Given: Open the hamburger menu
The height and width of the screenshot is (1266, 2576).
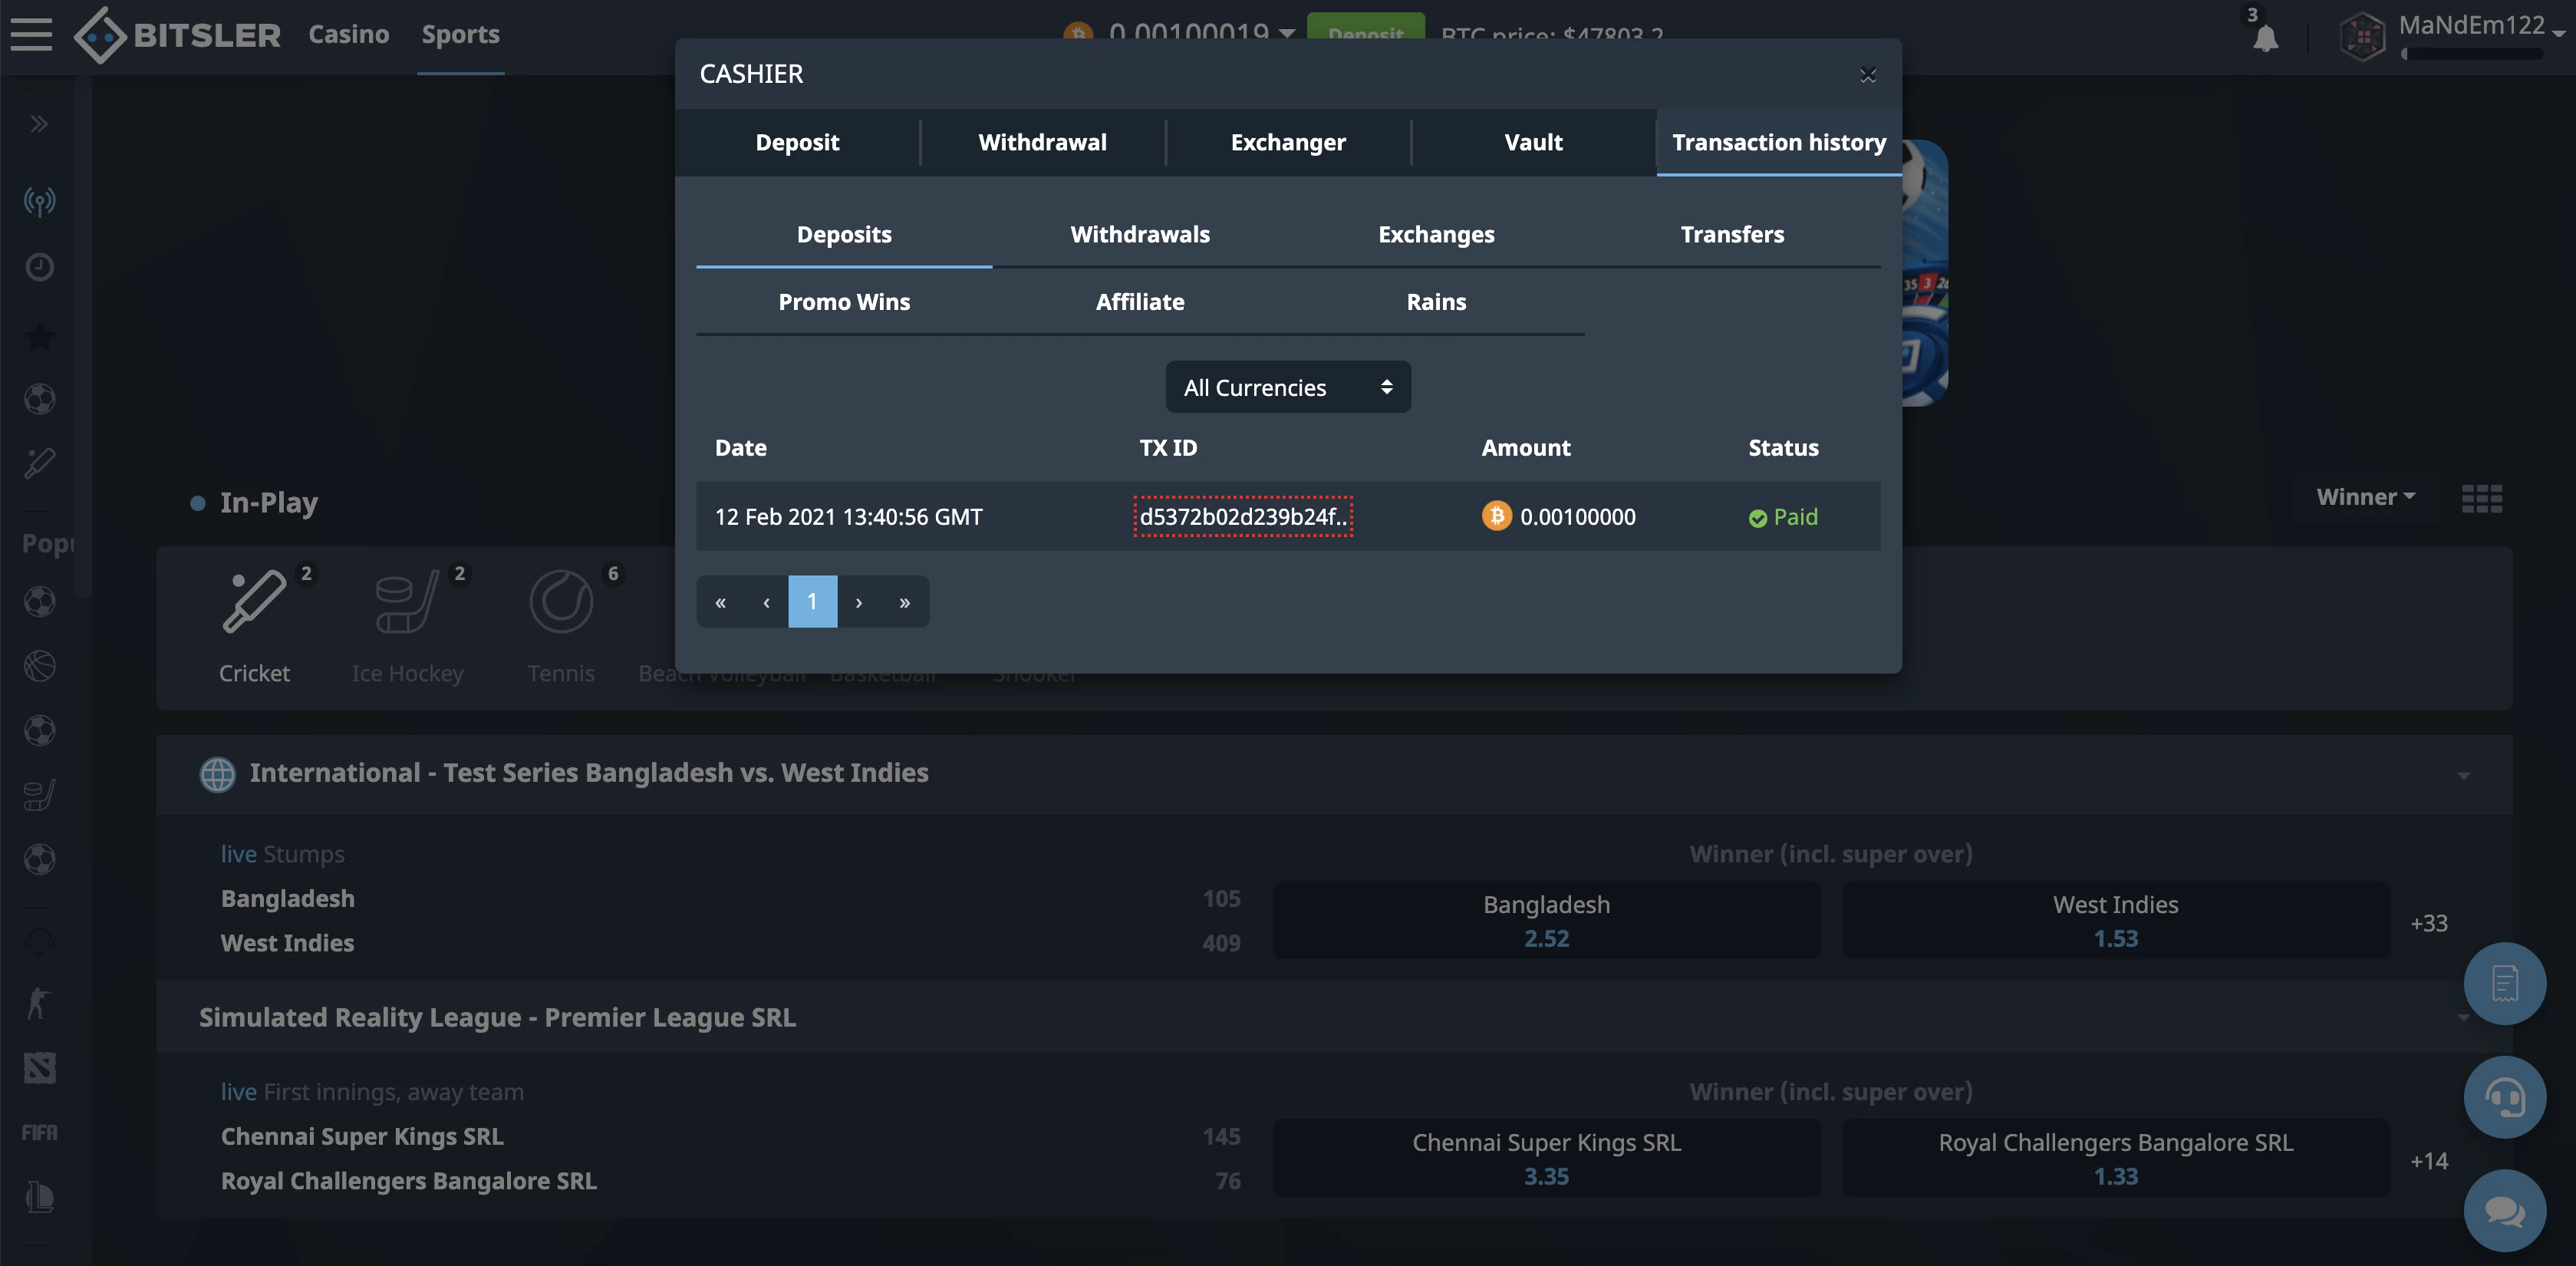Looking at the screenshot, I should coord(31,34).
